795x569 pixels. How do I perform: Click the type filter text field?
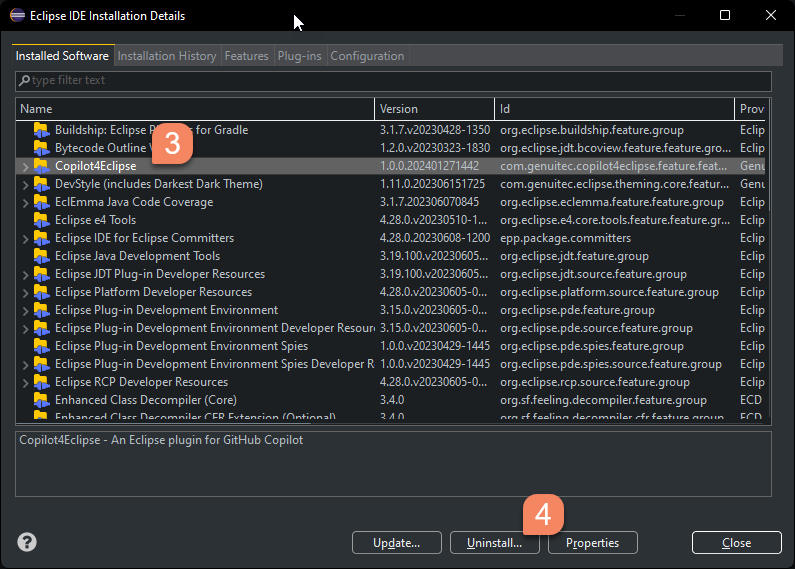click(393, 81)
